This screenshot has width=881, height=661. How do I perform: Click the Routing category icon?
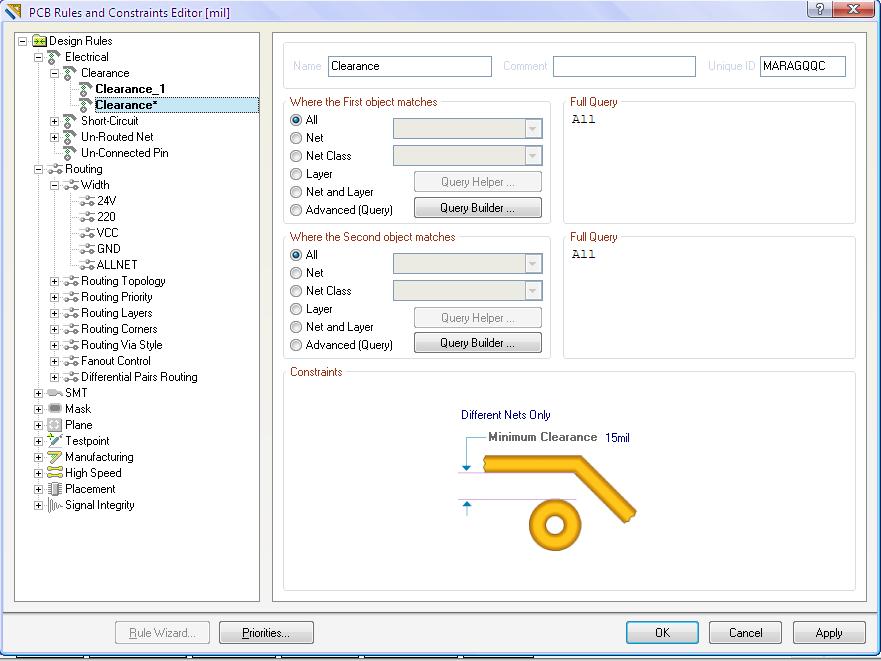pos(55,169)
